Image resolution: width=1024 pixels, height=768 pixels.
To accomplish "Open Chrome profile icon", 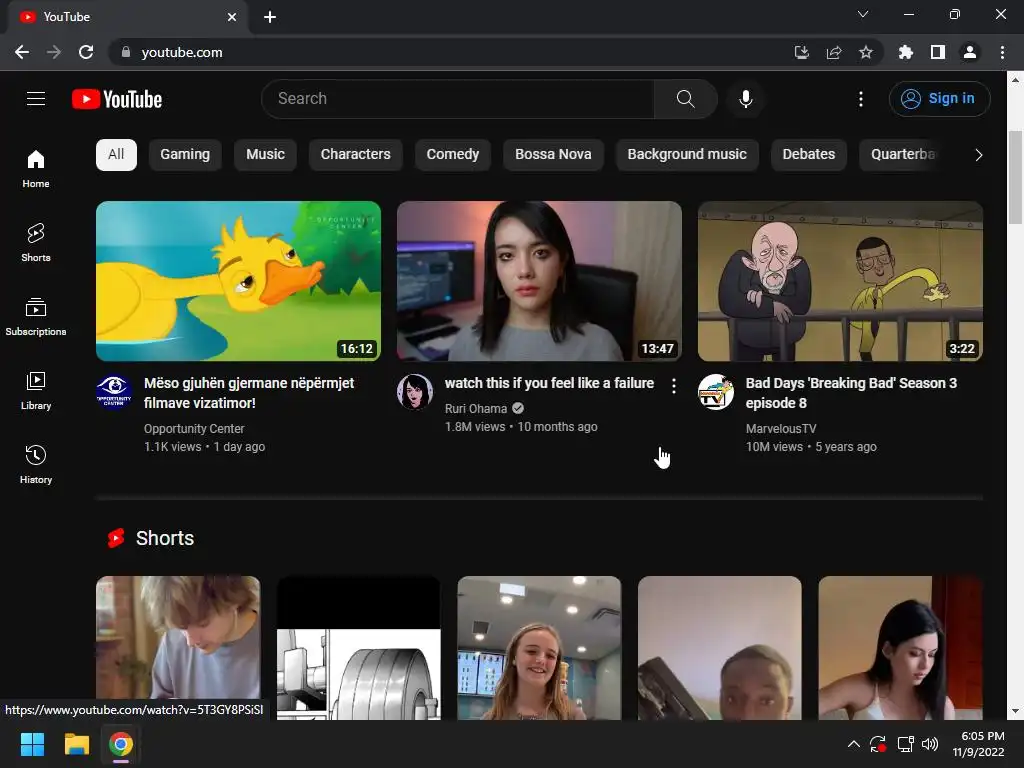I will (x=970, y=52).
